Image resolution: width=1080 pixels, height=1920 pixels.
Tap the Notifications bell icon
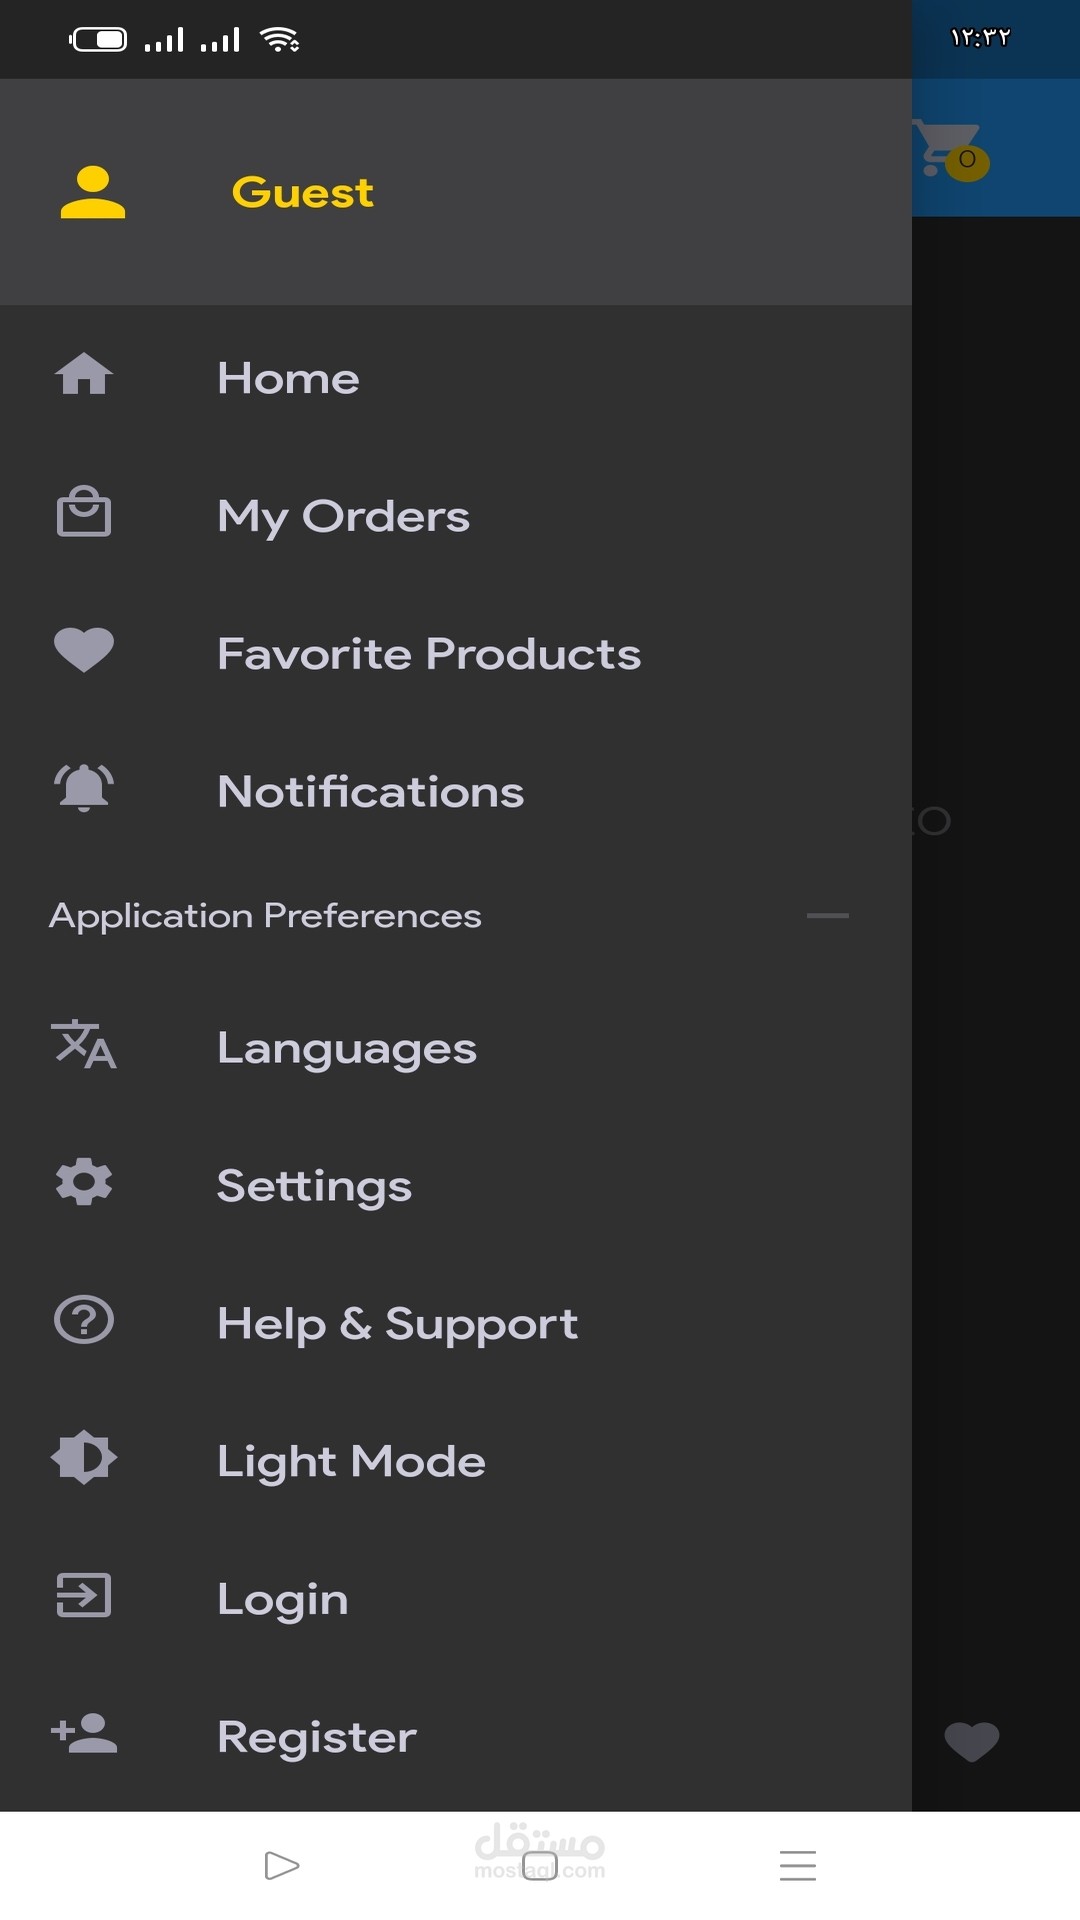click(x=84, y=788)
